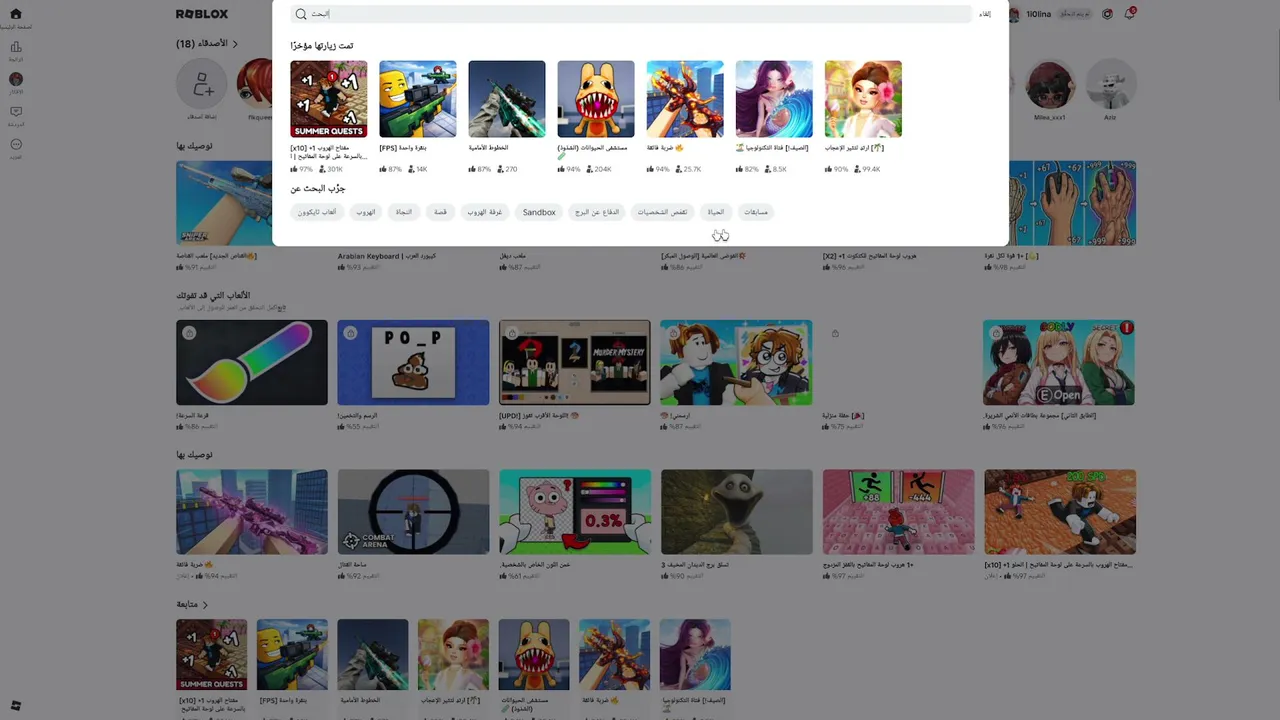Open the Robux icon in the top bar

click(x=1107, y=14)
